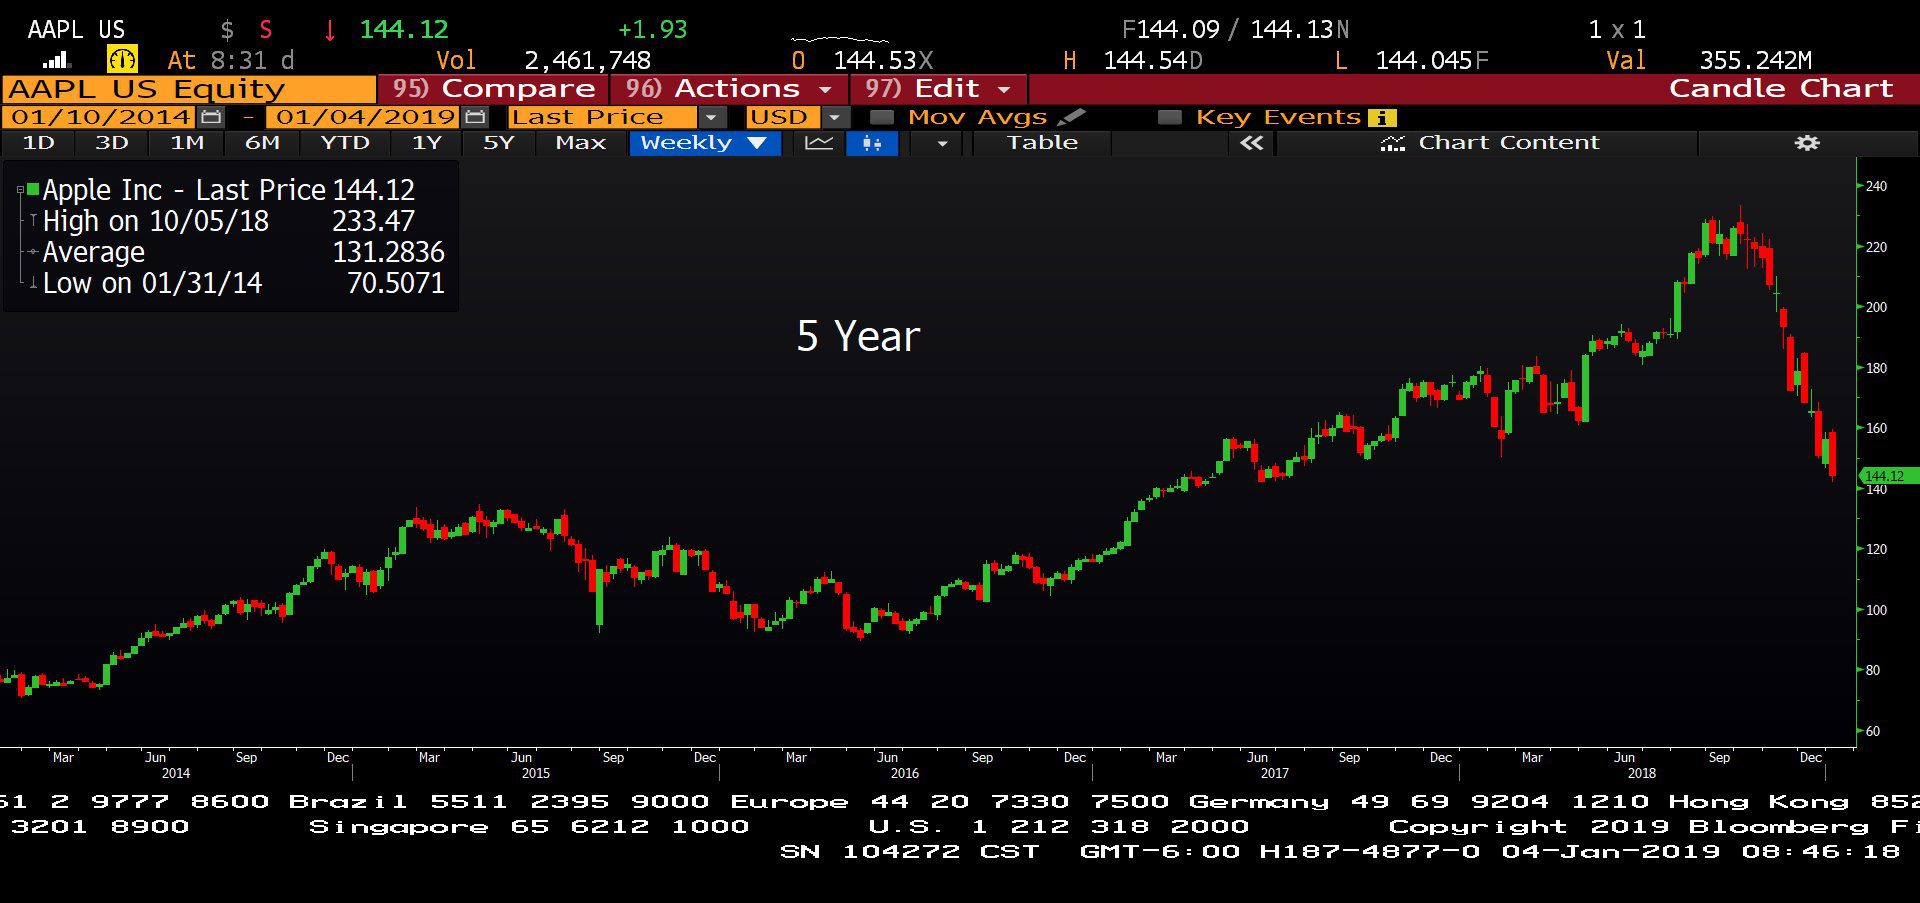The width and height of the screenshot is (1920, 903).
Task: Select the 5Y range tab
Action: click(x=498, y=143)
